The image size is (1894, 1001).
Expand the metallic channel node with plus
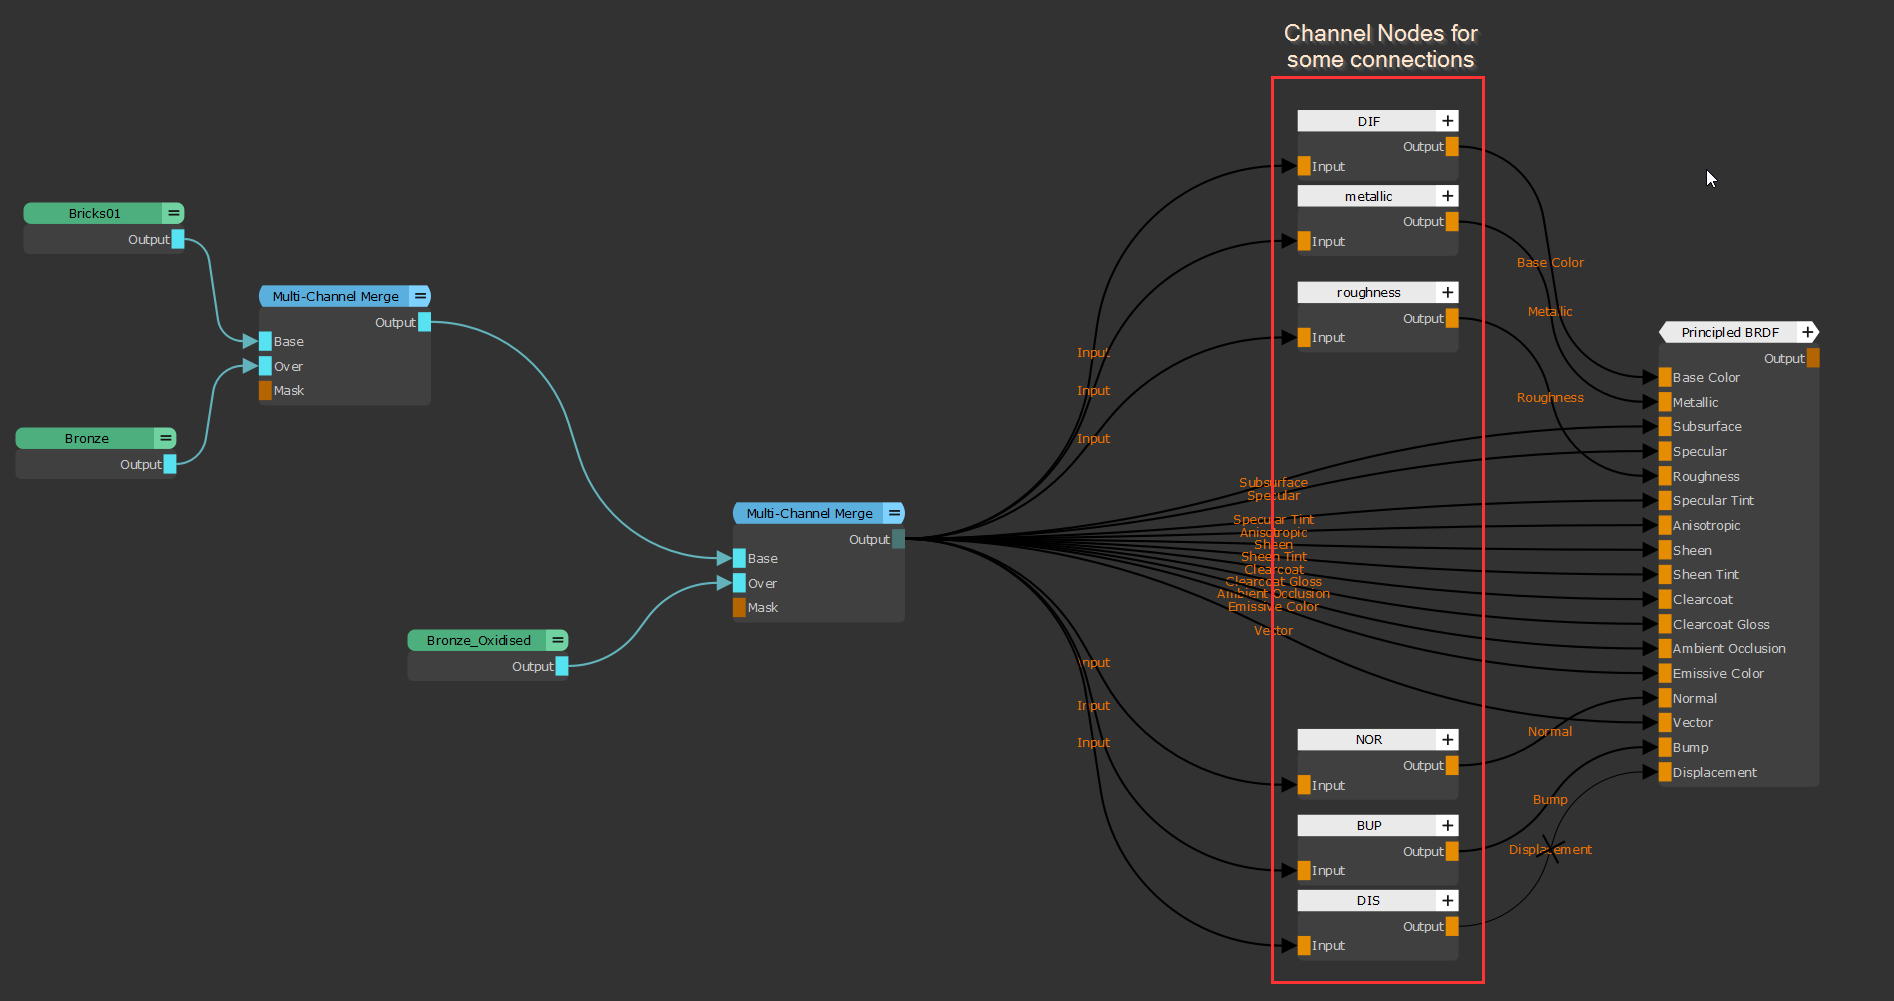pyautogui.click(x=1447, y=196)
